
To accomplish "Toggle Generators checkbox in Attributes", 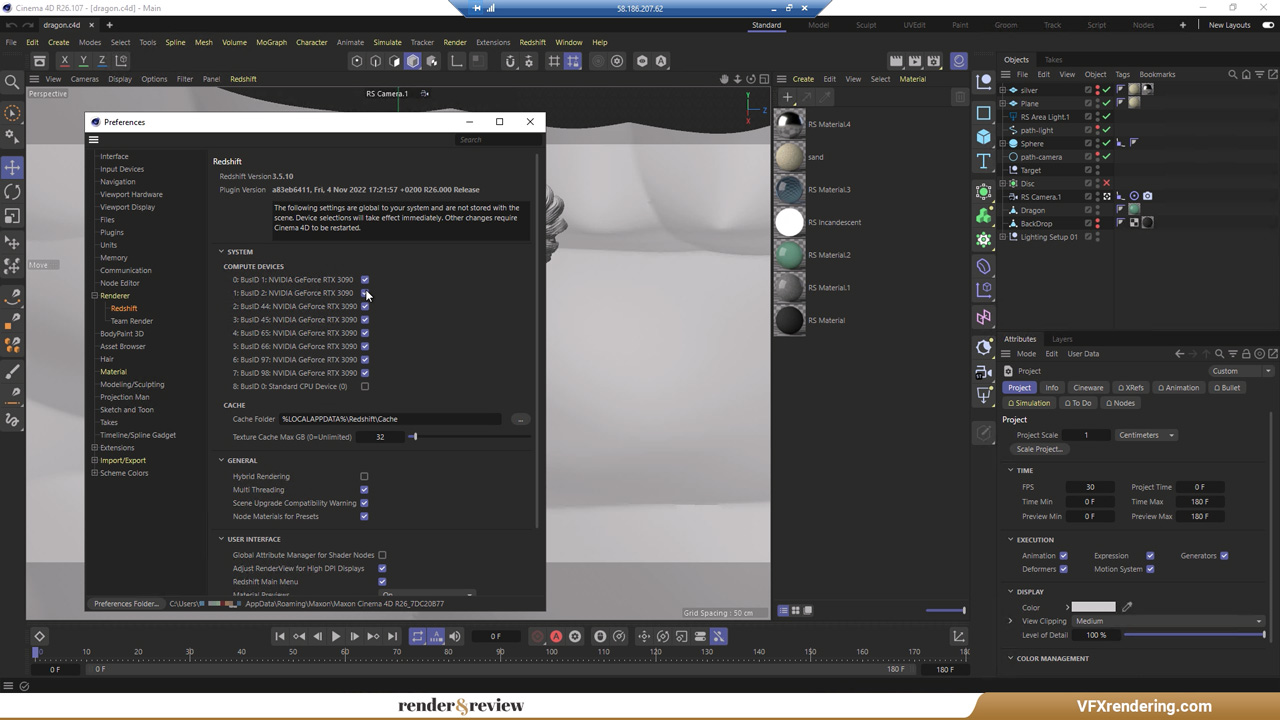I will pyautogui.click(x=1224, y=556).
